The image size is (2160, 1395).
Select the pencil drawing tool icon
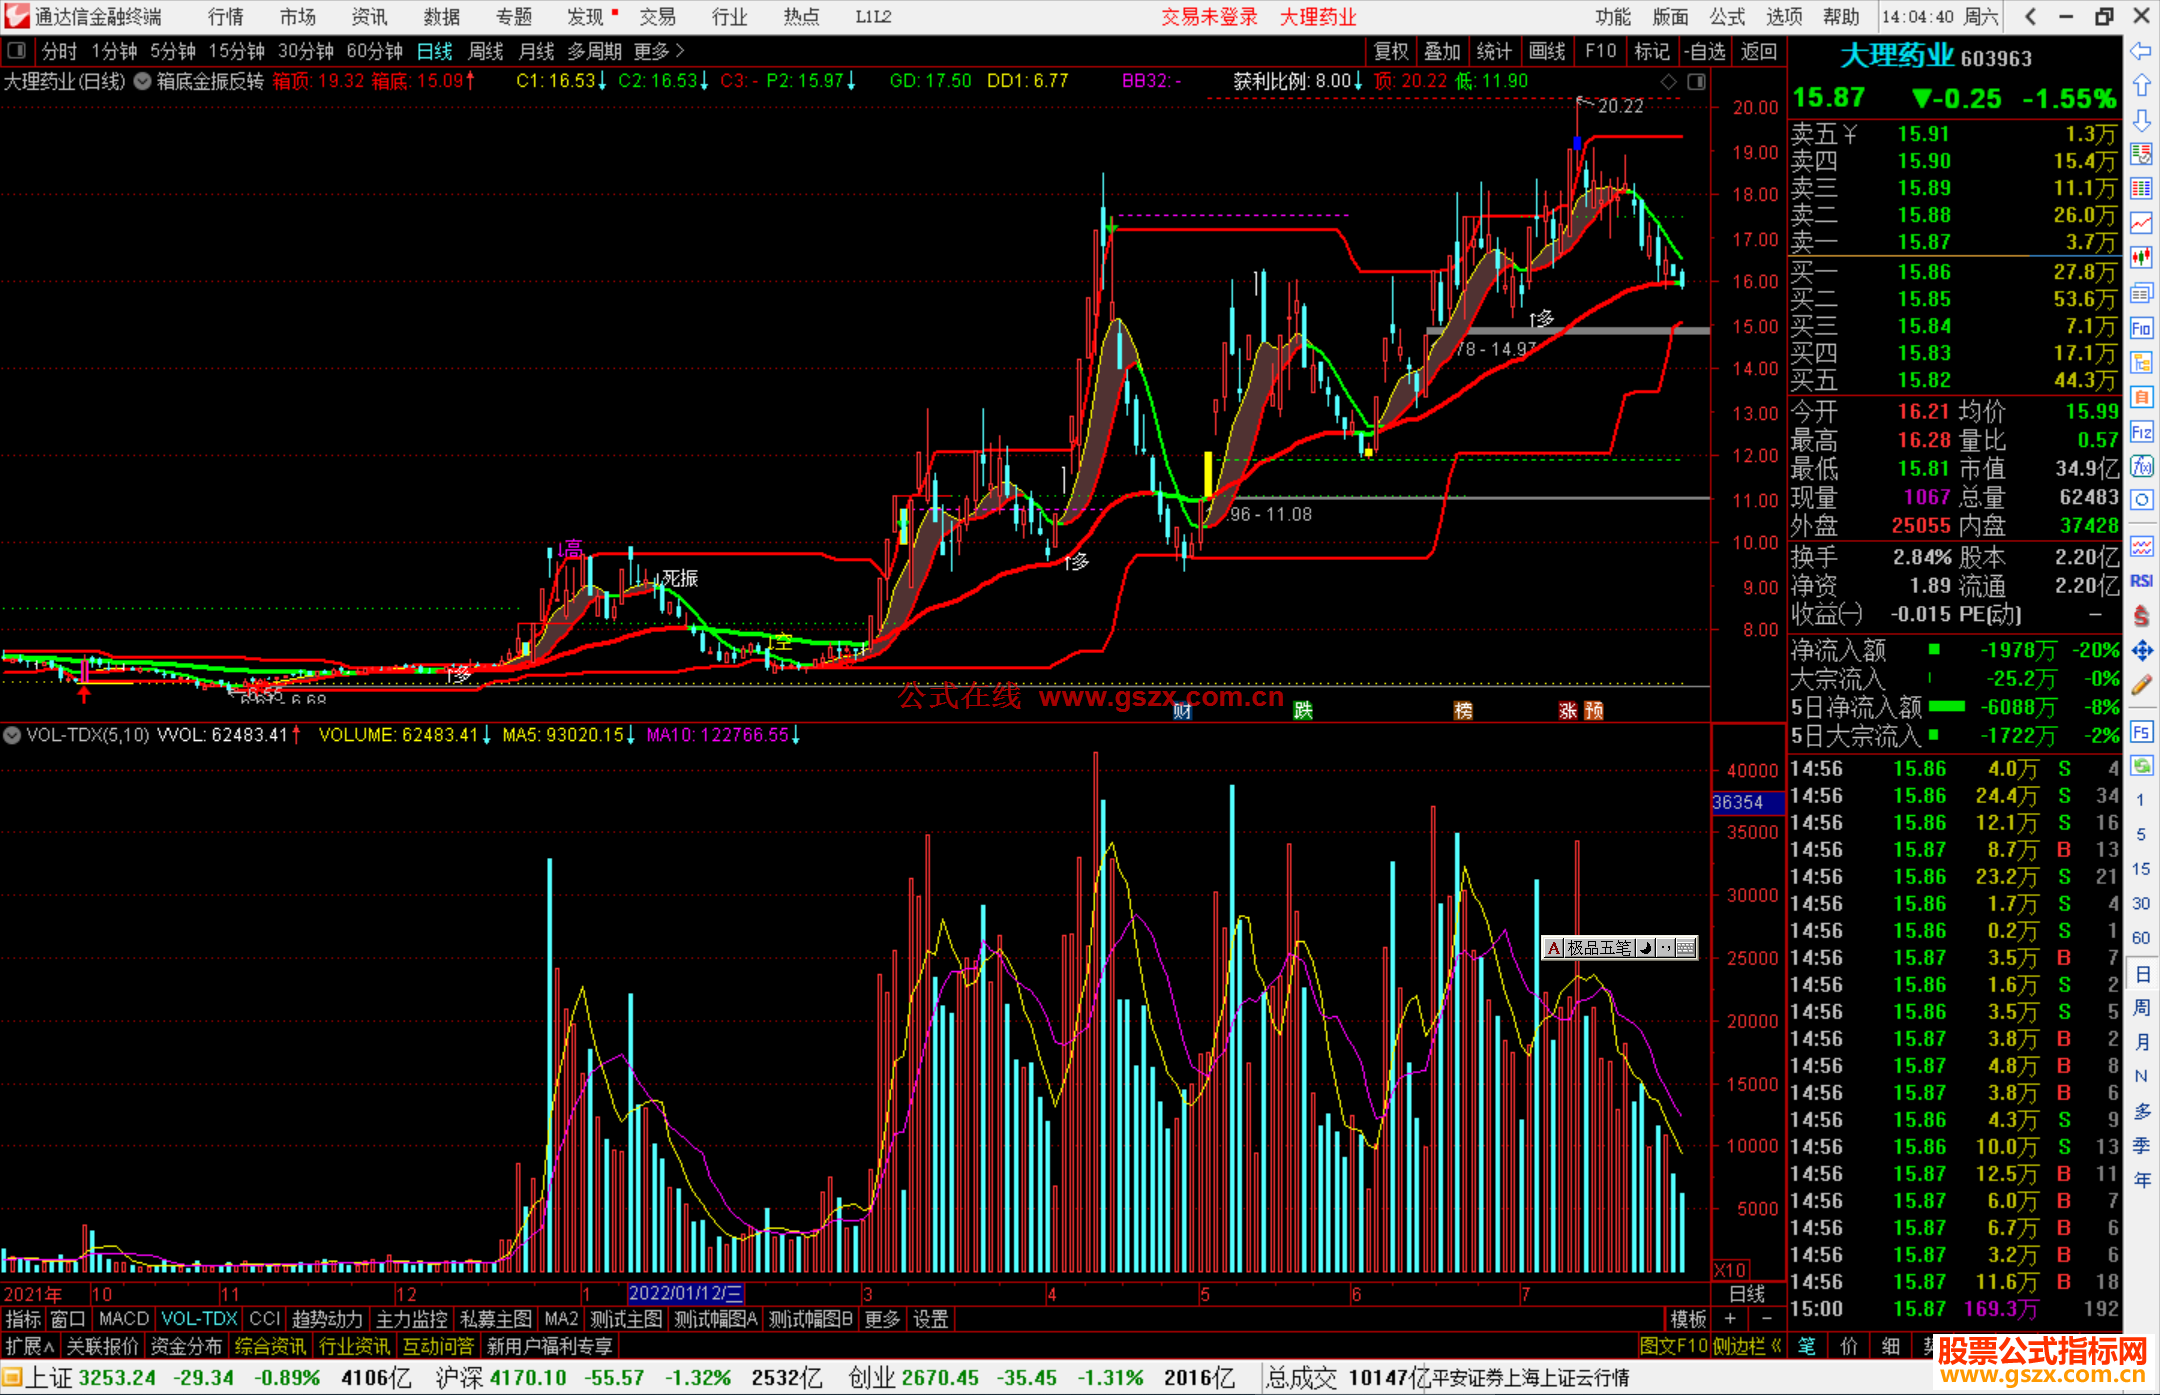pos(2141,685)
